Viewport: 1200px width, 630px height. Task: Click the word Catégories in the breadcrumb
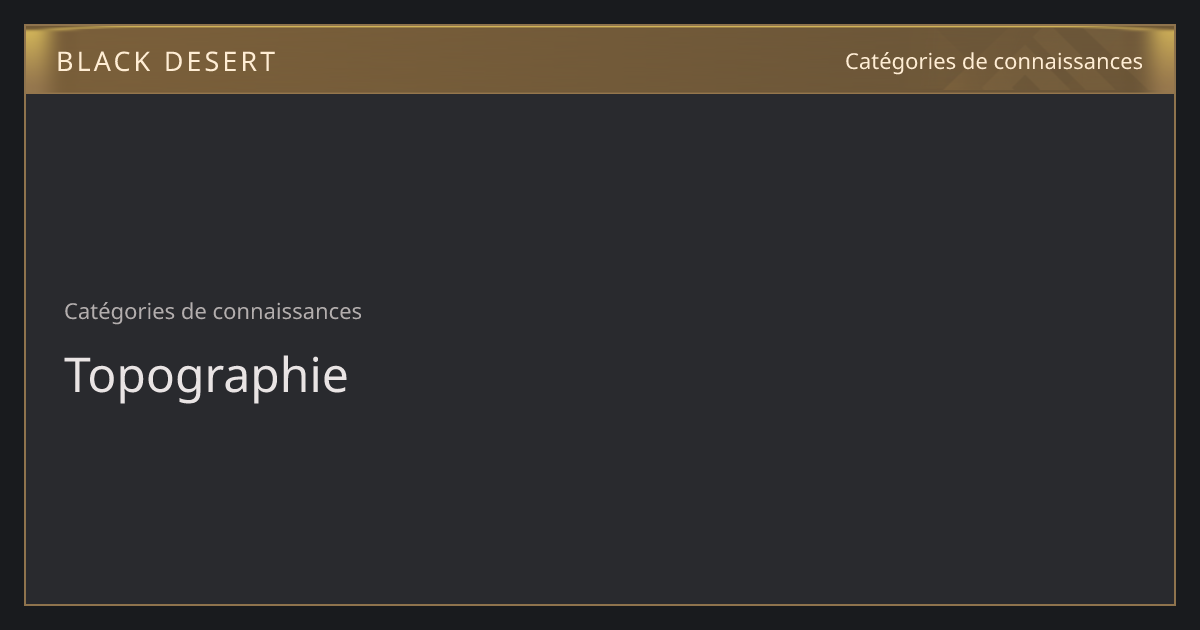[x=119, y=311]
